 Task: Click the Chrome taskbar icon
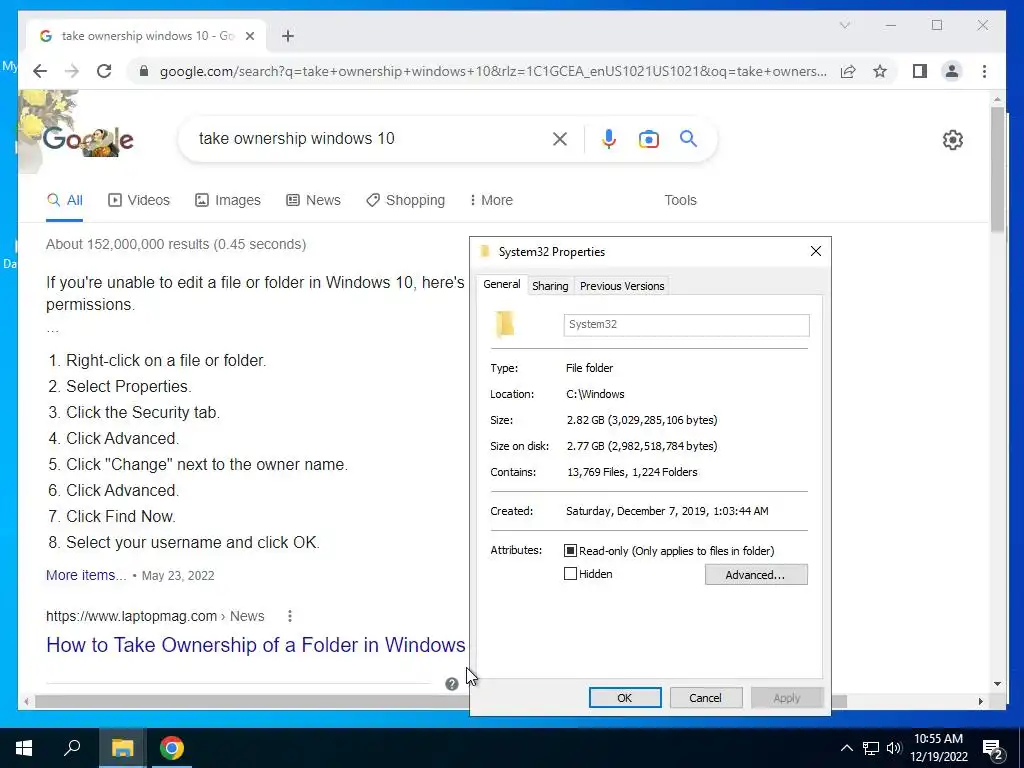point(172,748)
